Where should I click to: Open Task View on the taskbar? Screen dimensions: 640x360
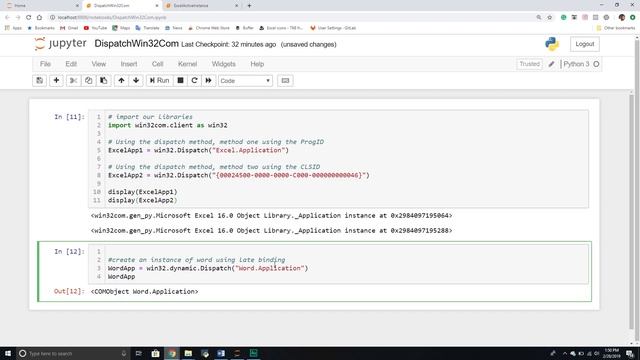coord(138,353)
